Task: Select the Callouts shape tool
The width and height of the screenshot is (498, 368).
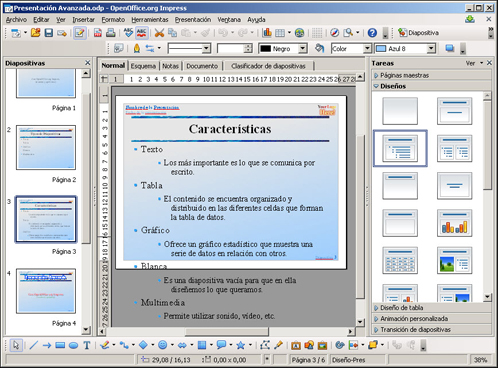Action: [221, 345]
